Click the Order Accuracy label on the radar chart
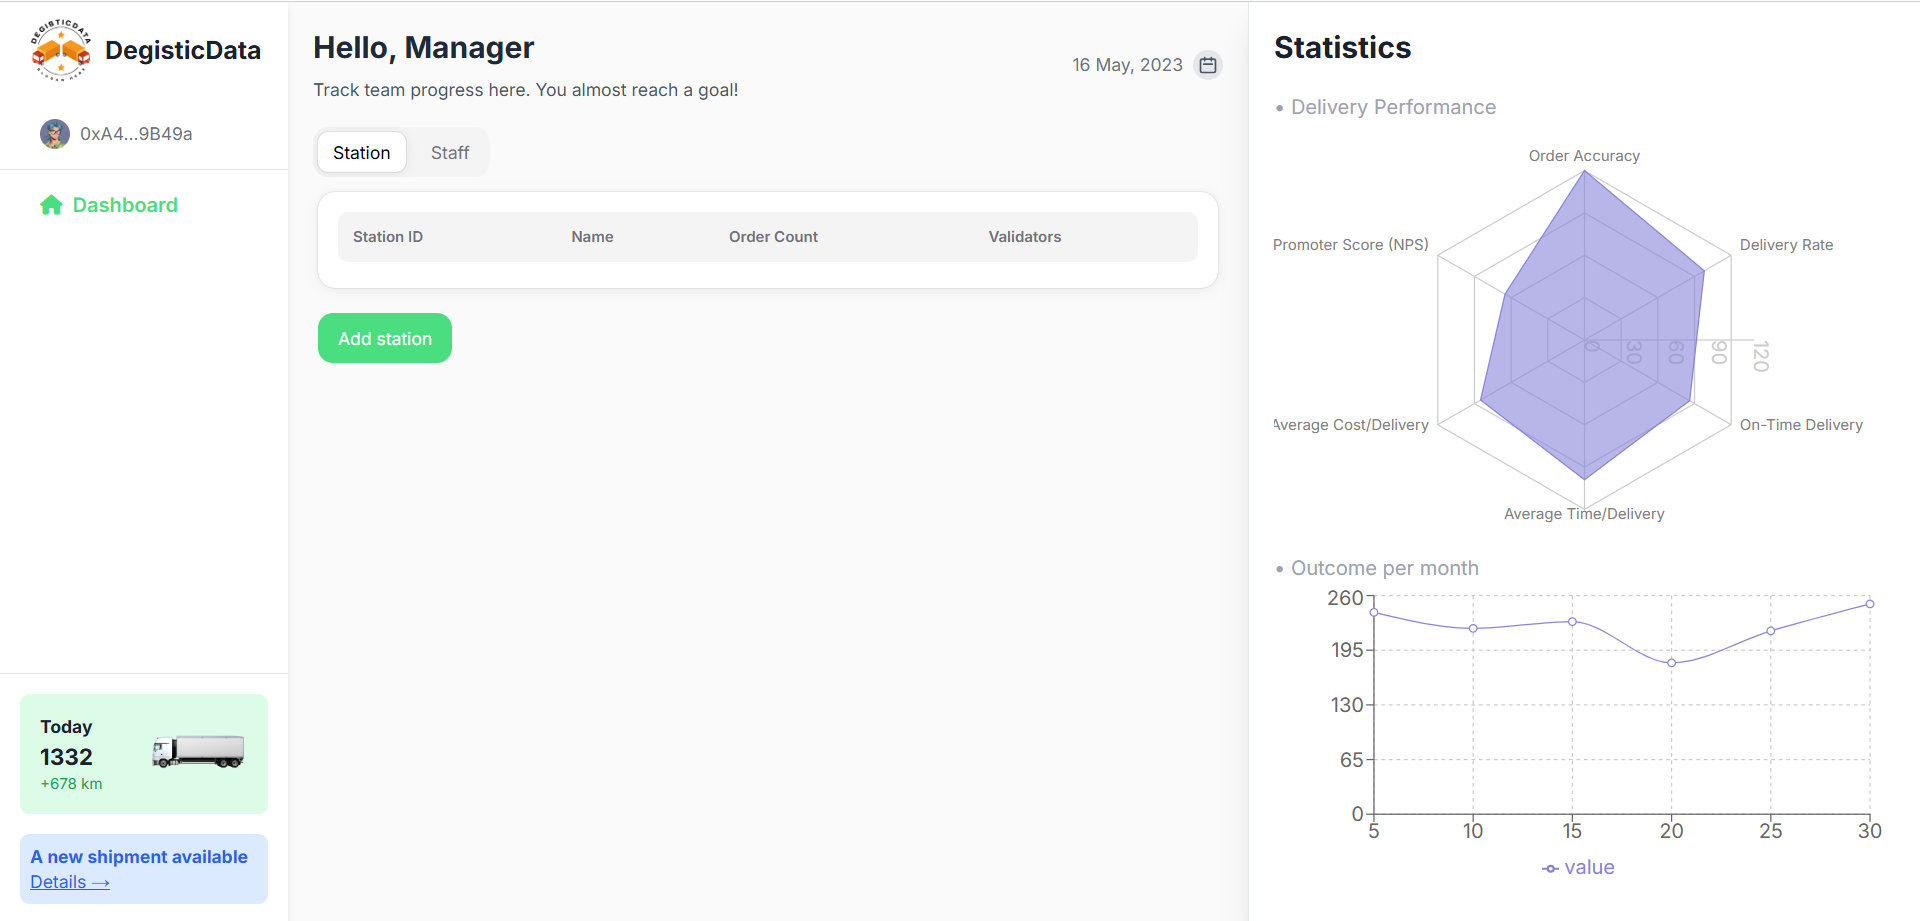 (1584, 156)
